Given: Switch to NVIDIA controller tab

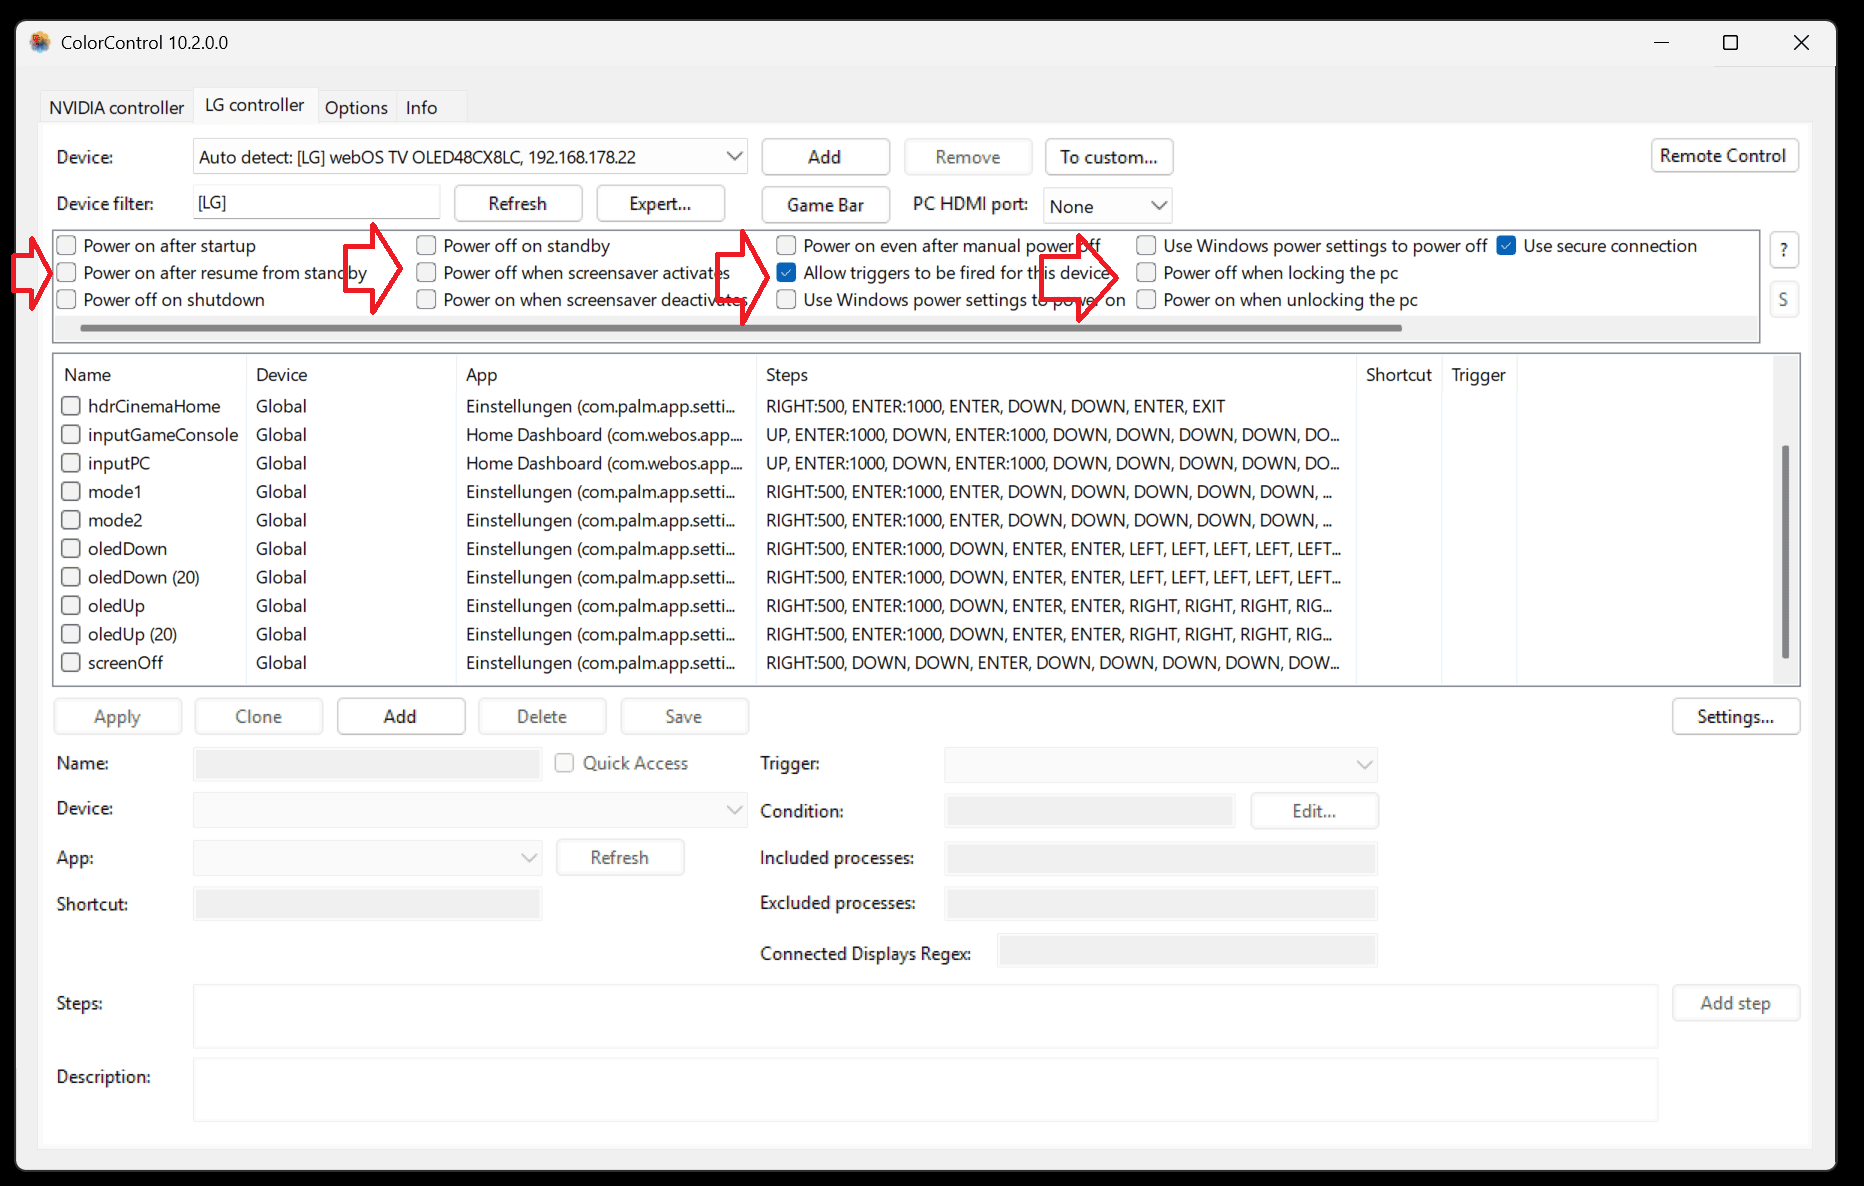Looking at the screenshot, I should point(117,107).
